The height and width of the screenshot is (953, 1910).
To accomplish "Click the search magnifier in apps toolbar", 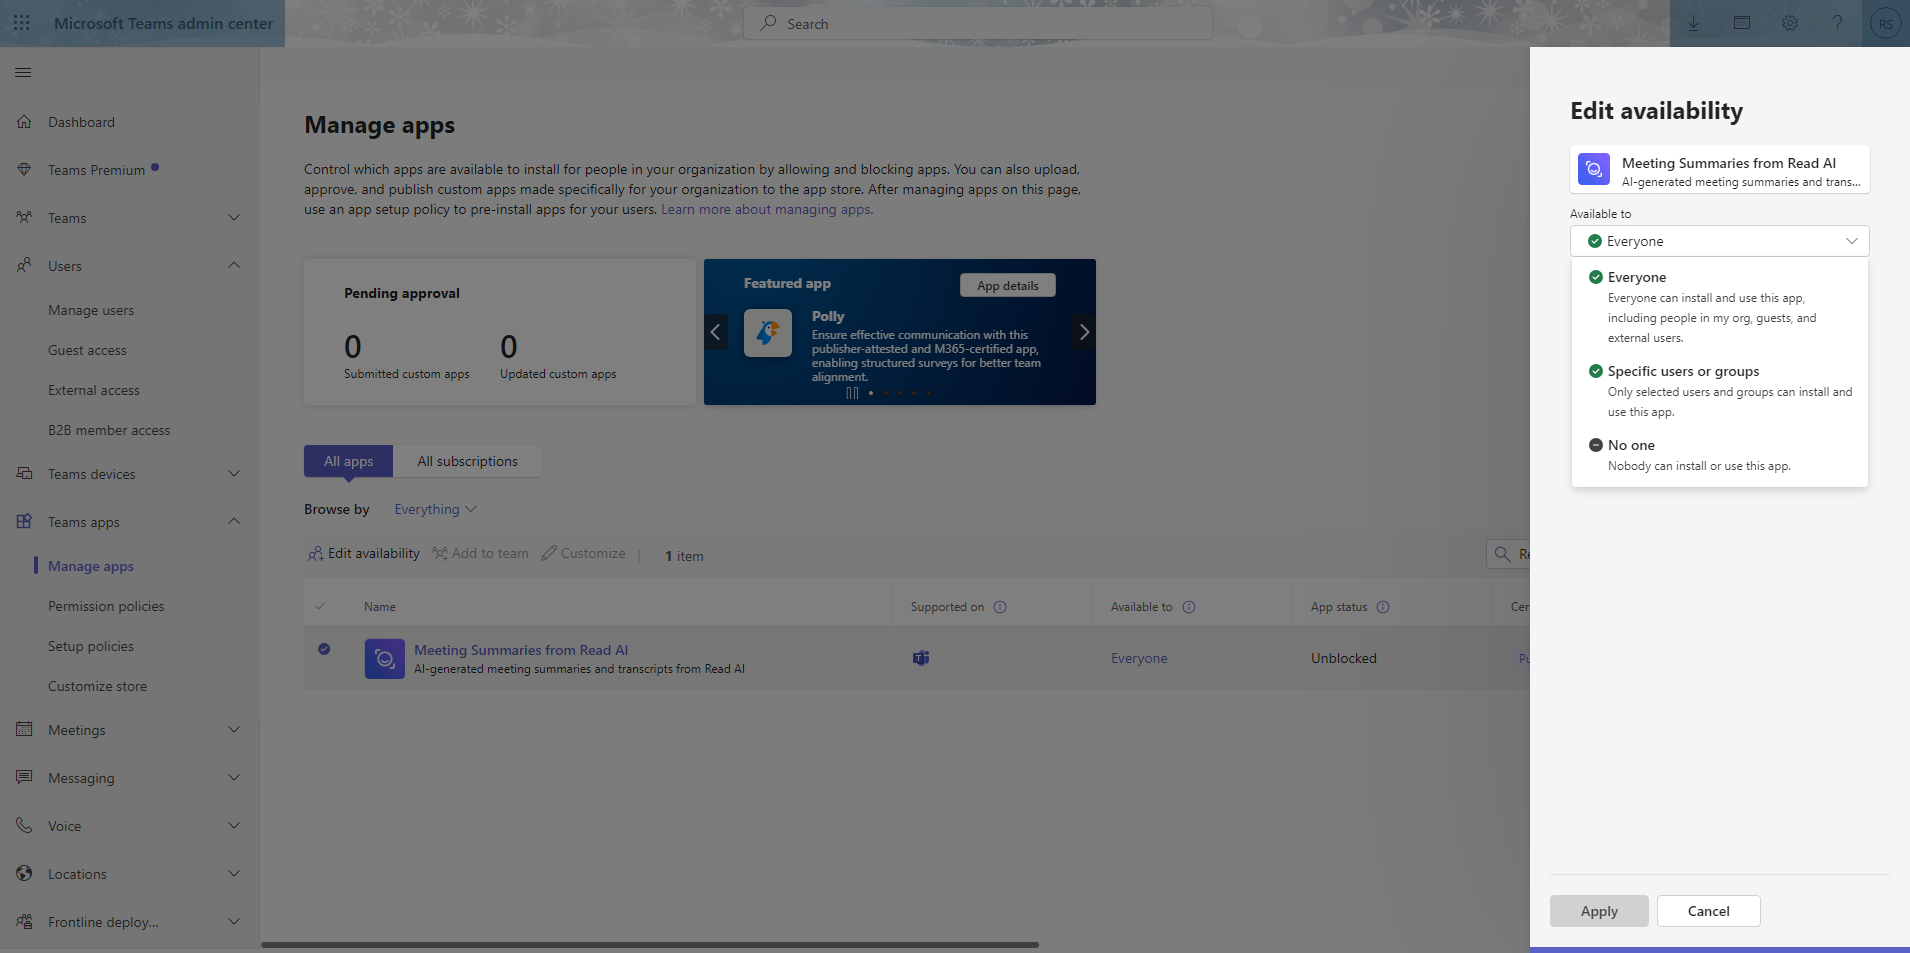I will click(x=1502, y=554).
